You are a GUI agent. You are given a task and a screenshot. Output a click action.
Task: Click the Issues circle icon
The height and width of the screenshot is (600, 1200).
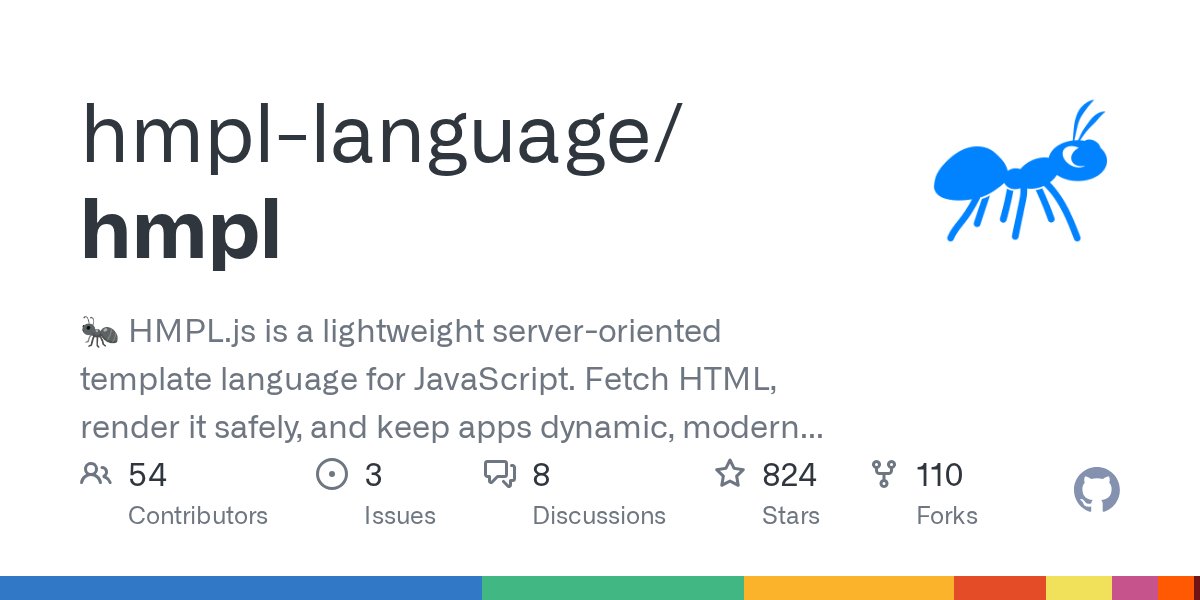point(331,474)
